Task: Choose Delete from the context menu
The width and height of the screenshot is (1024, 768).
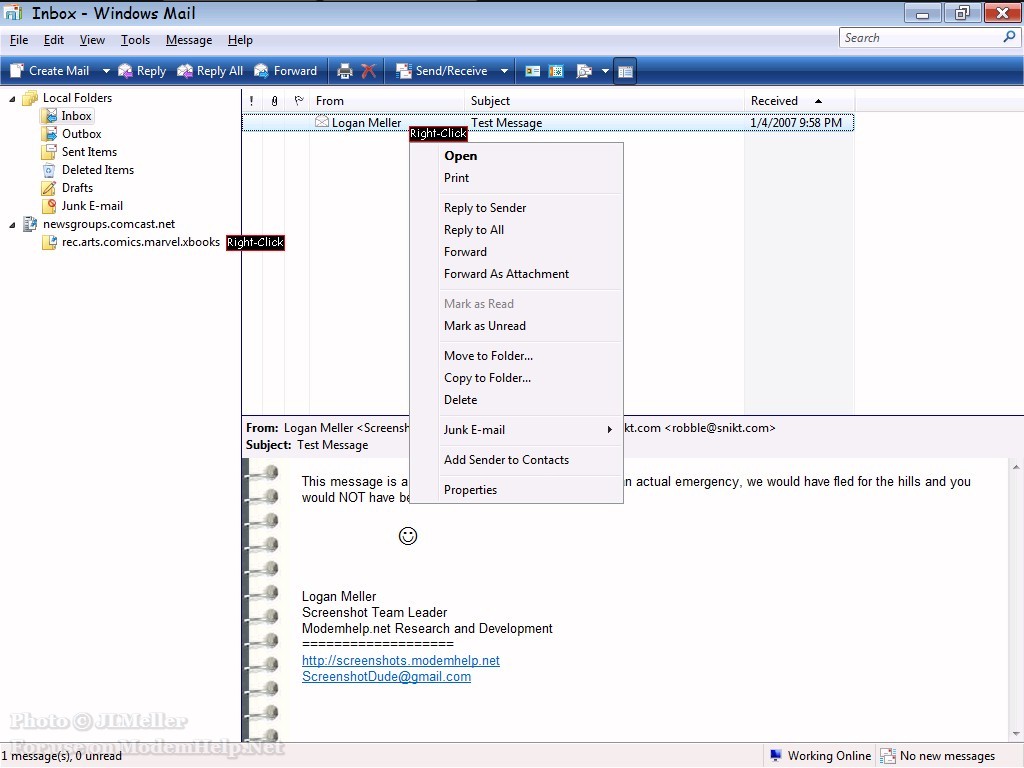Action: click(x=516, y=400)
